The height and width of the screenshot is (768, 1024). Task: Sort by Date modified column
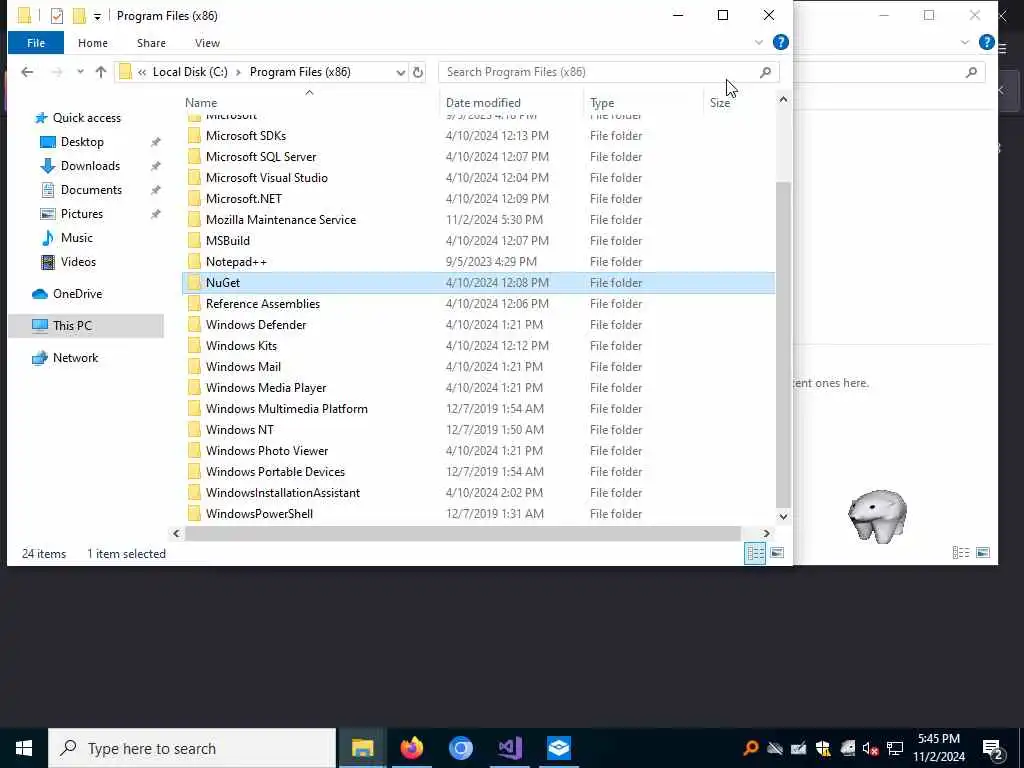(x=483, y=103)
